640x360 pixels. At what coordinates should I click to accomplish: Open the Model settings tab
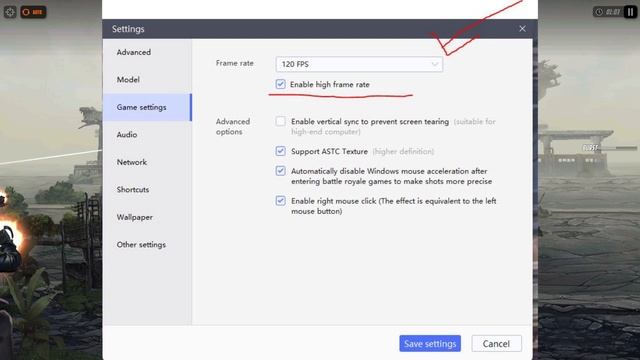pyautogui.click(x=147, y=80)
